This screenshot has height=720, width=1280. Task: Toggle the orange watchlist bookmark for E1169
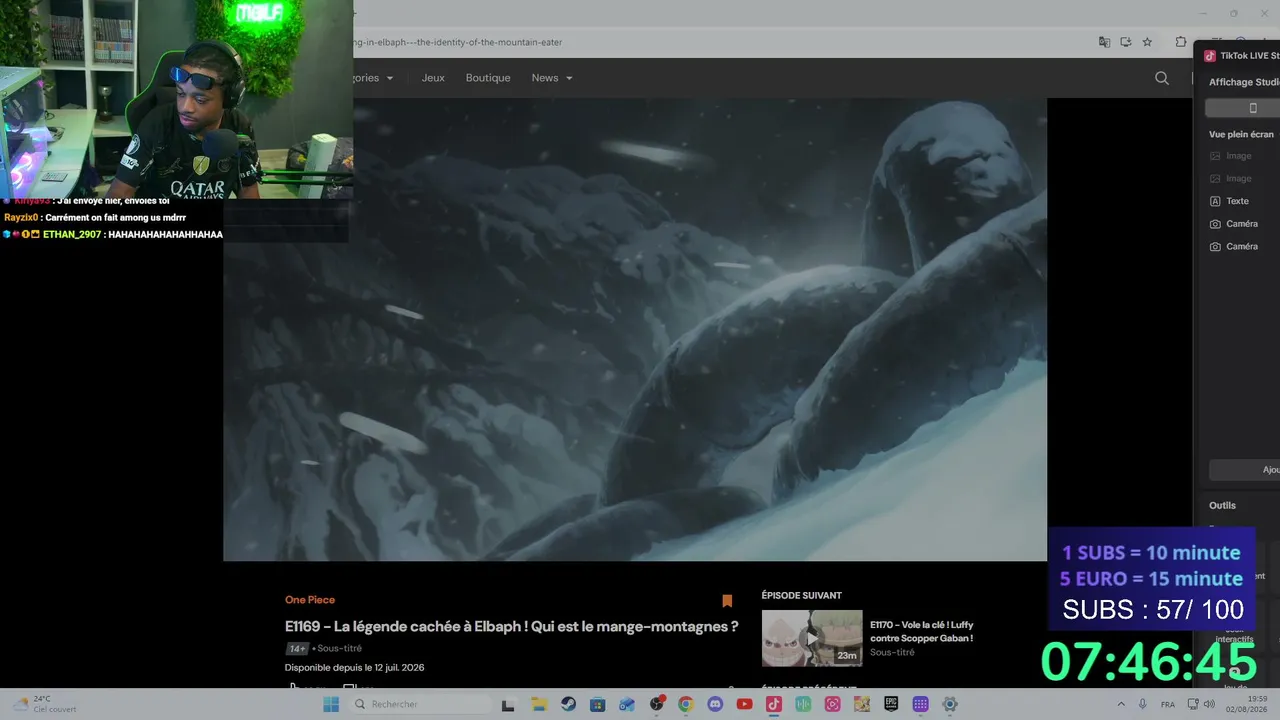pyautogui.click(x=727, y=601)
